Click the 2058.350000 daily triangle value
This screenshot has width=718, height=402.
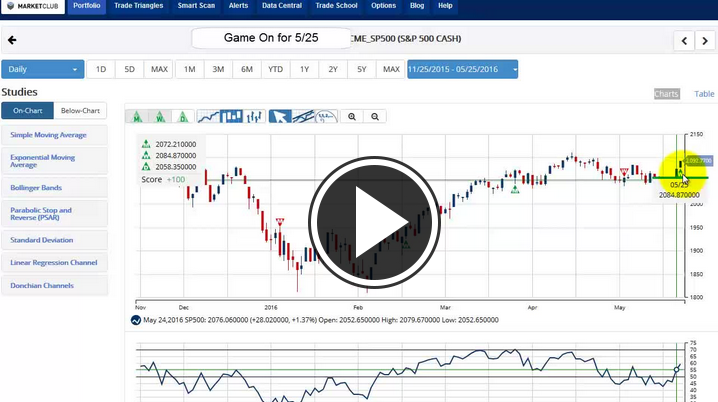(175, 167)
